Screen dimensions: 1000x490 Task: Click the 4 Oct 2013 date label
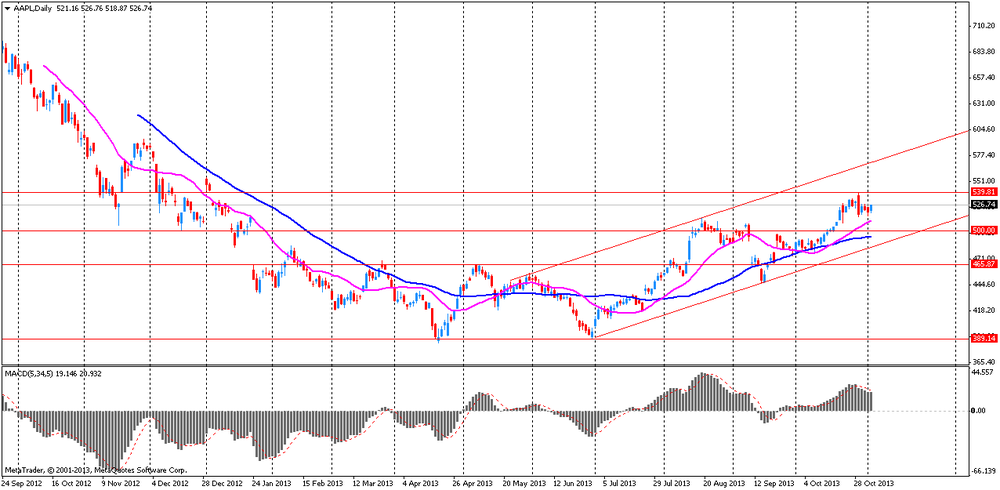pyautogui.click(x=821, y=484)
